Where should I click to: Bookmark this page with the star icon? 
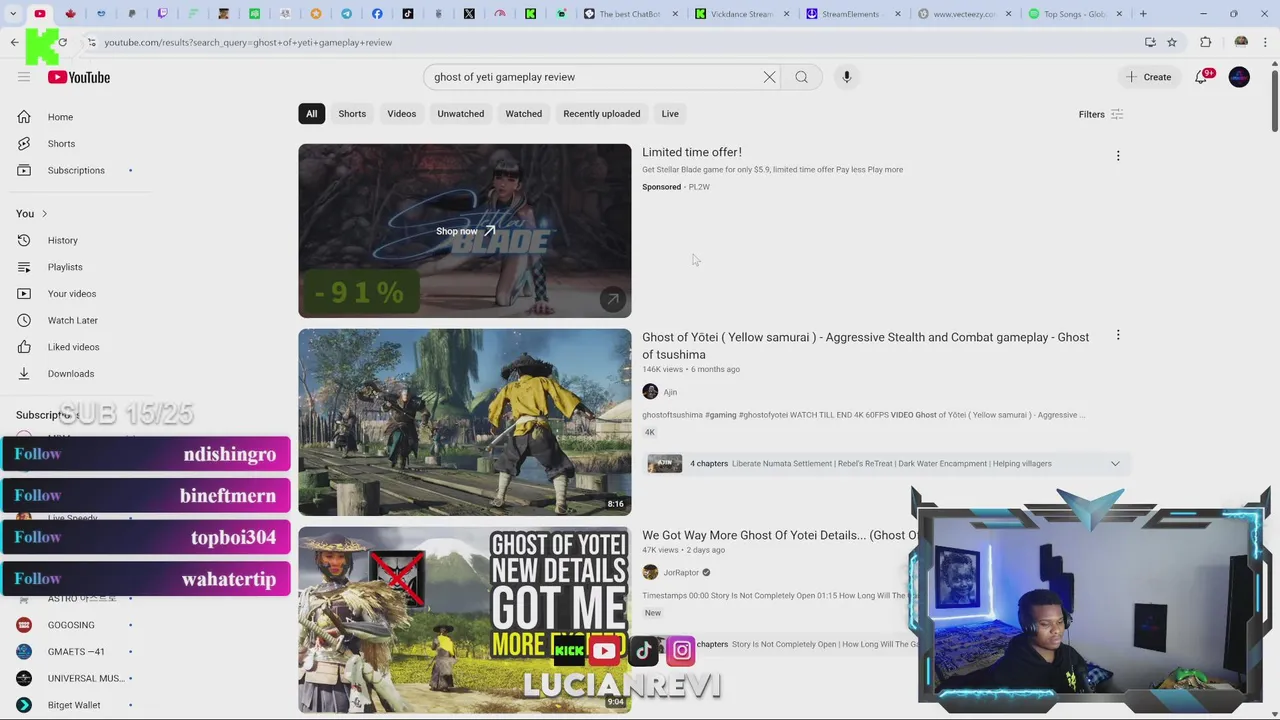pyautogui.click(x=1172, y=42)
